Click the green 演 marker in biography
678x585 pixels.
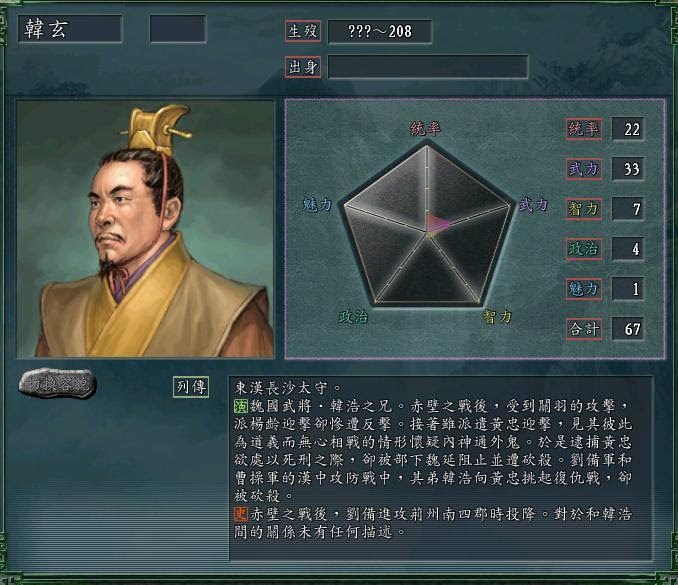click(240, 406)
